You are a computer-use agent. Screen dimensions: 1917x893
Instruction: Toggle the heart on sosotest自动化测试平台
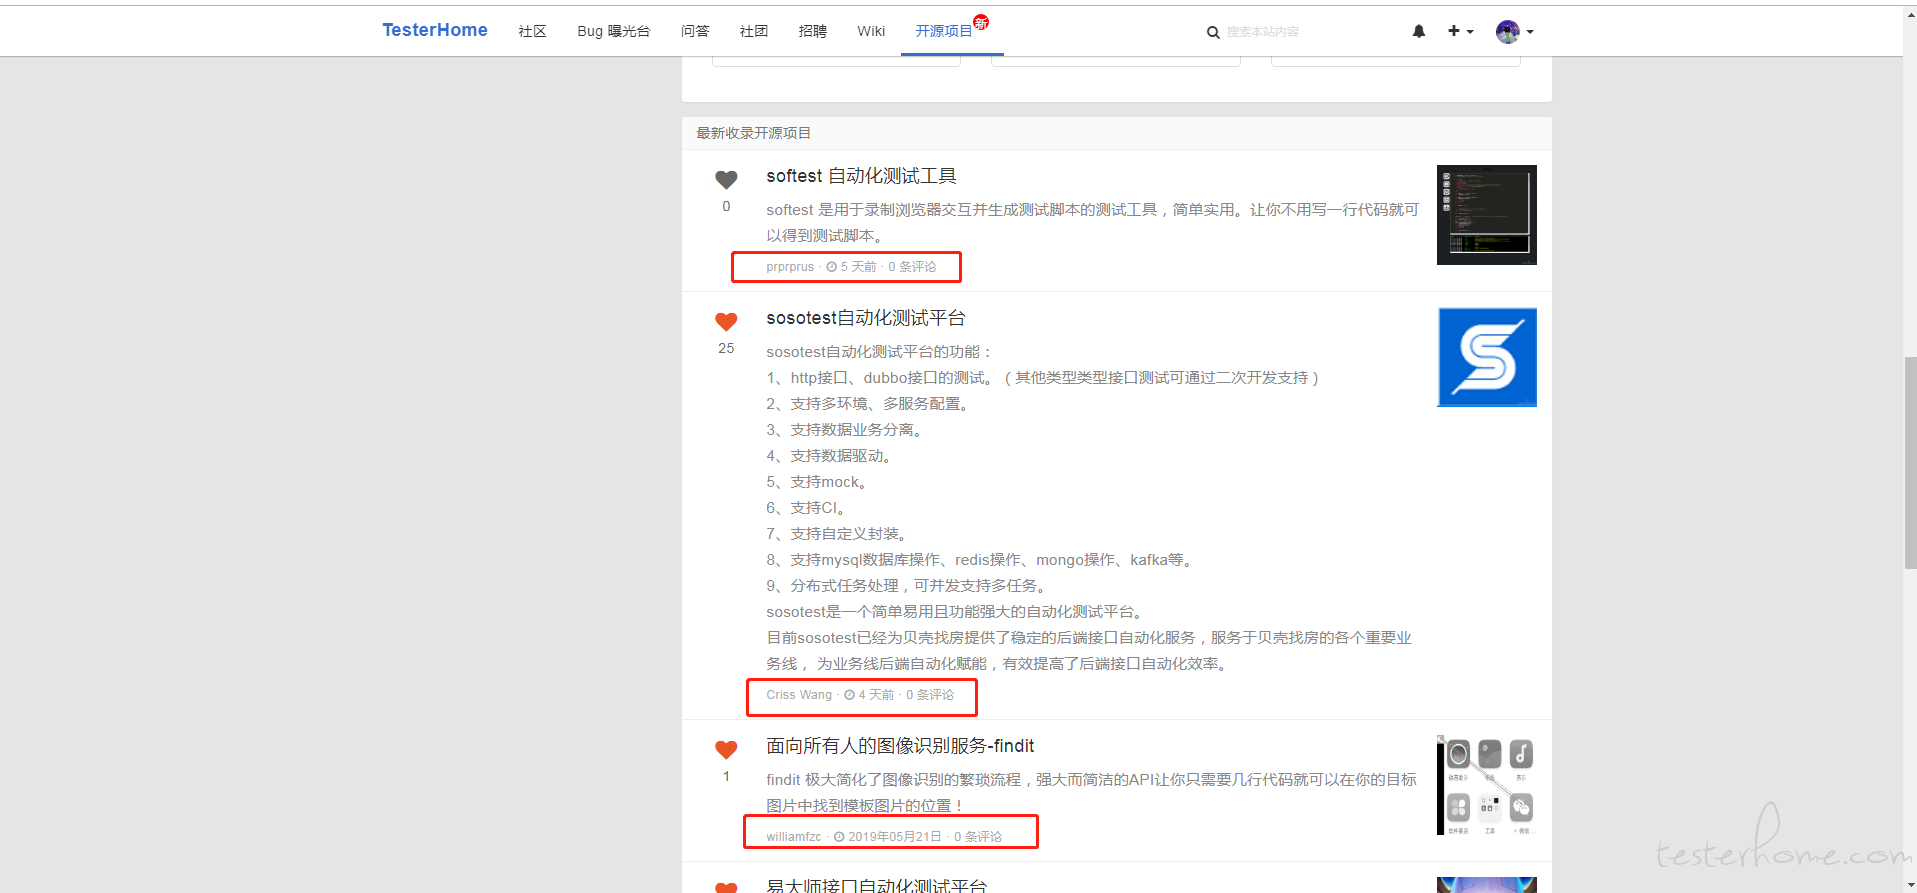(x=726, y=322)
